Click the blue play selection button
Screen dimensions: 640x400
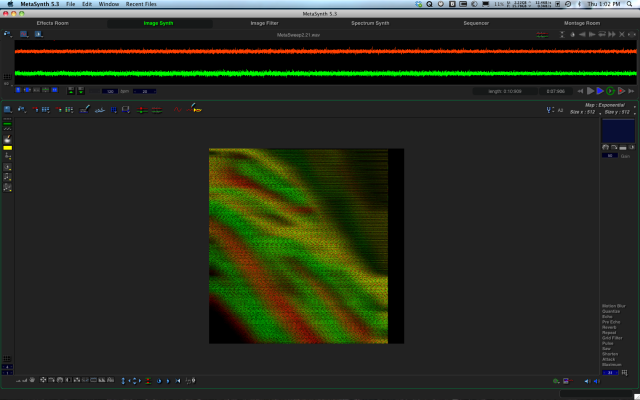(x=600, y=91)
